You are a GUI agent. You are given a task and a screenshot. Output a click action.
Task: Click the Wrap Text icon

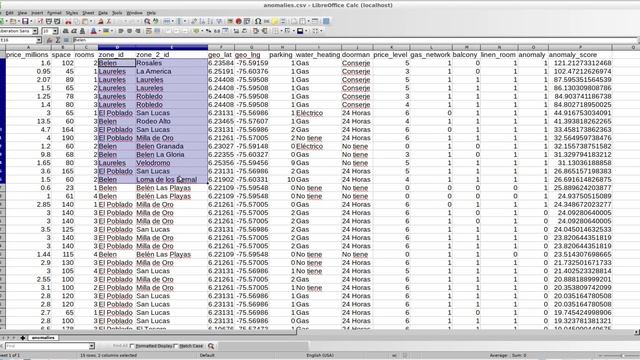pyautogui.click(x=149, y=31)
